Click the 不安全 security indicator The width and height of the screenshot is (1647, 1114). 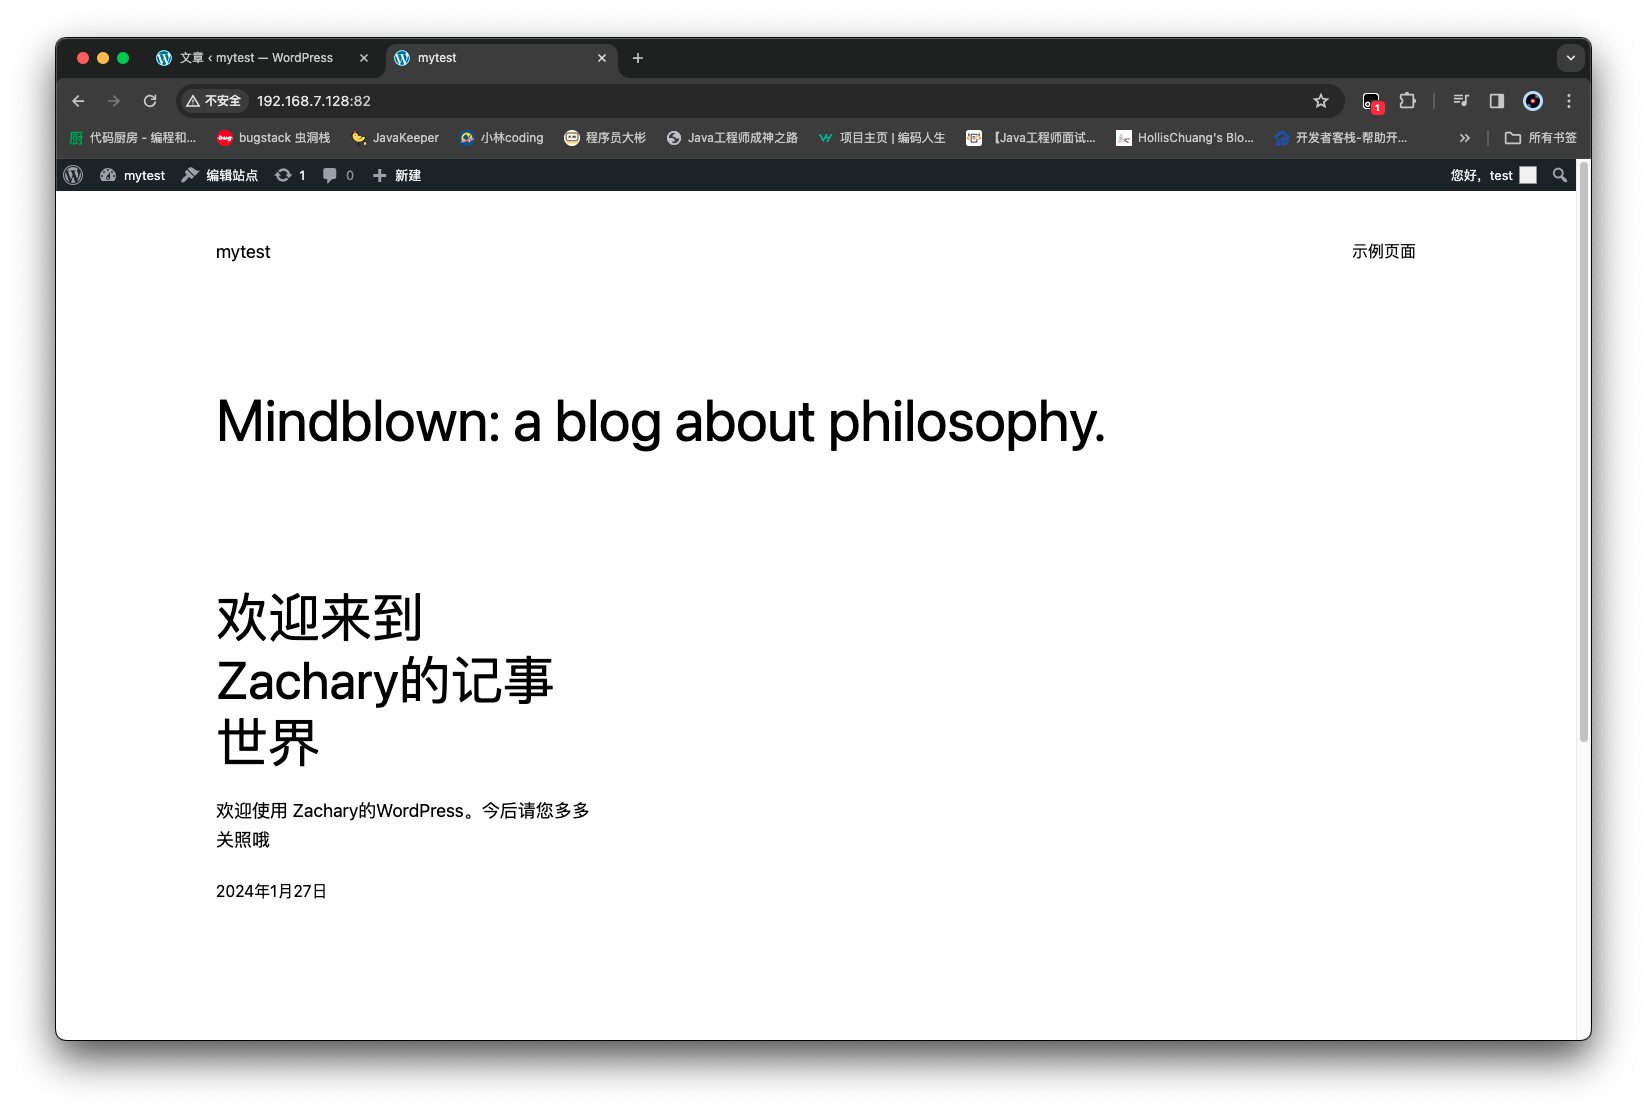214,101
